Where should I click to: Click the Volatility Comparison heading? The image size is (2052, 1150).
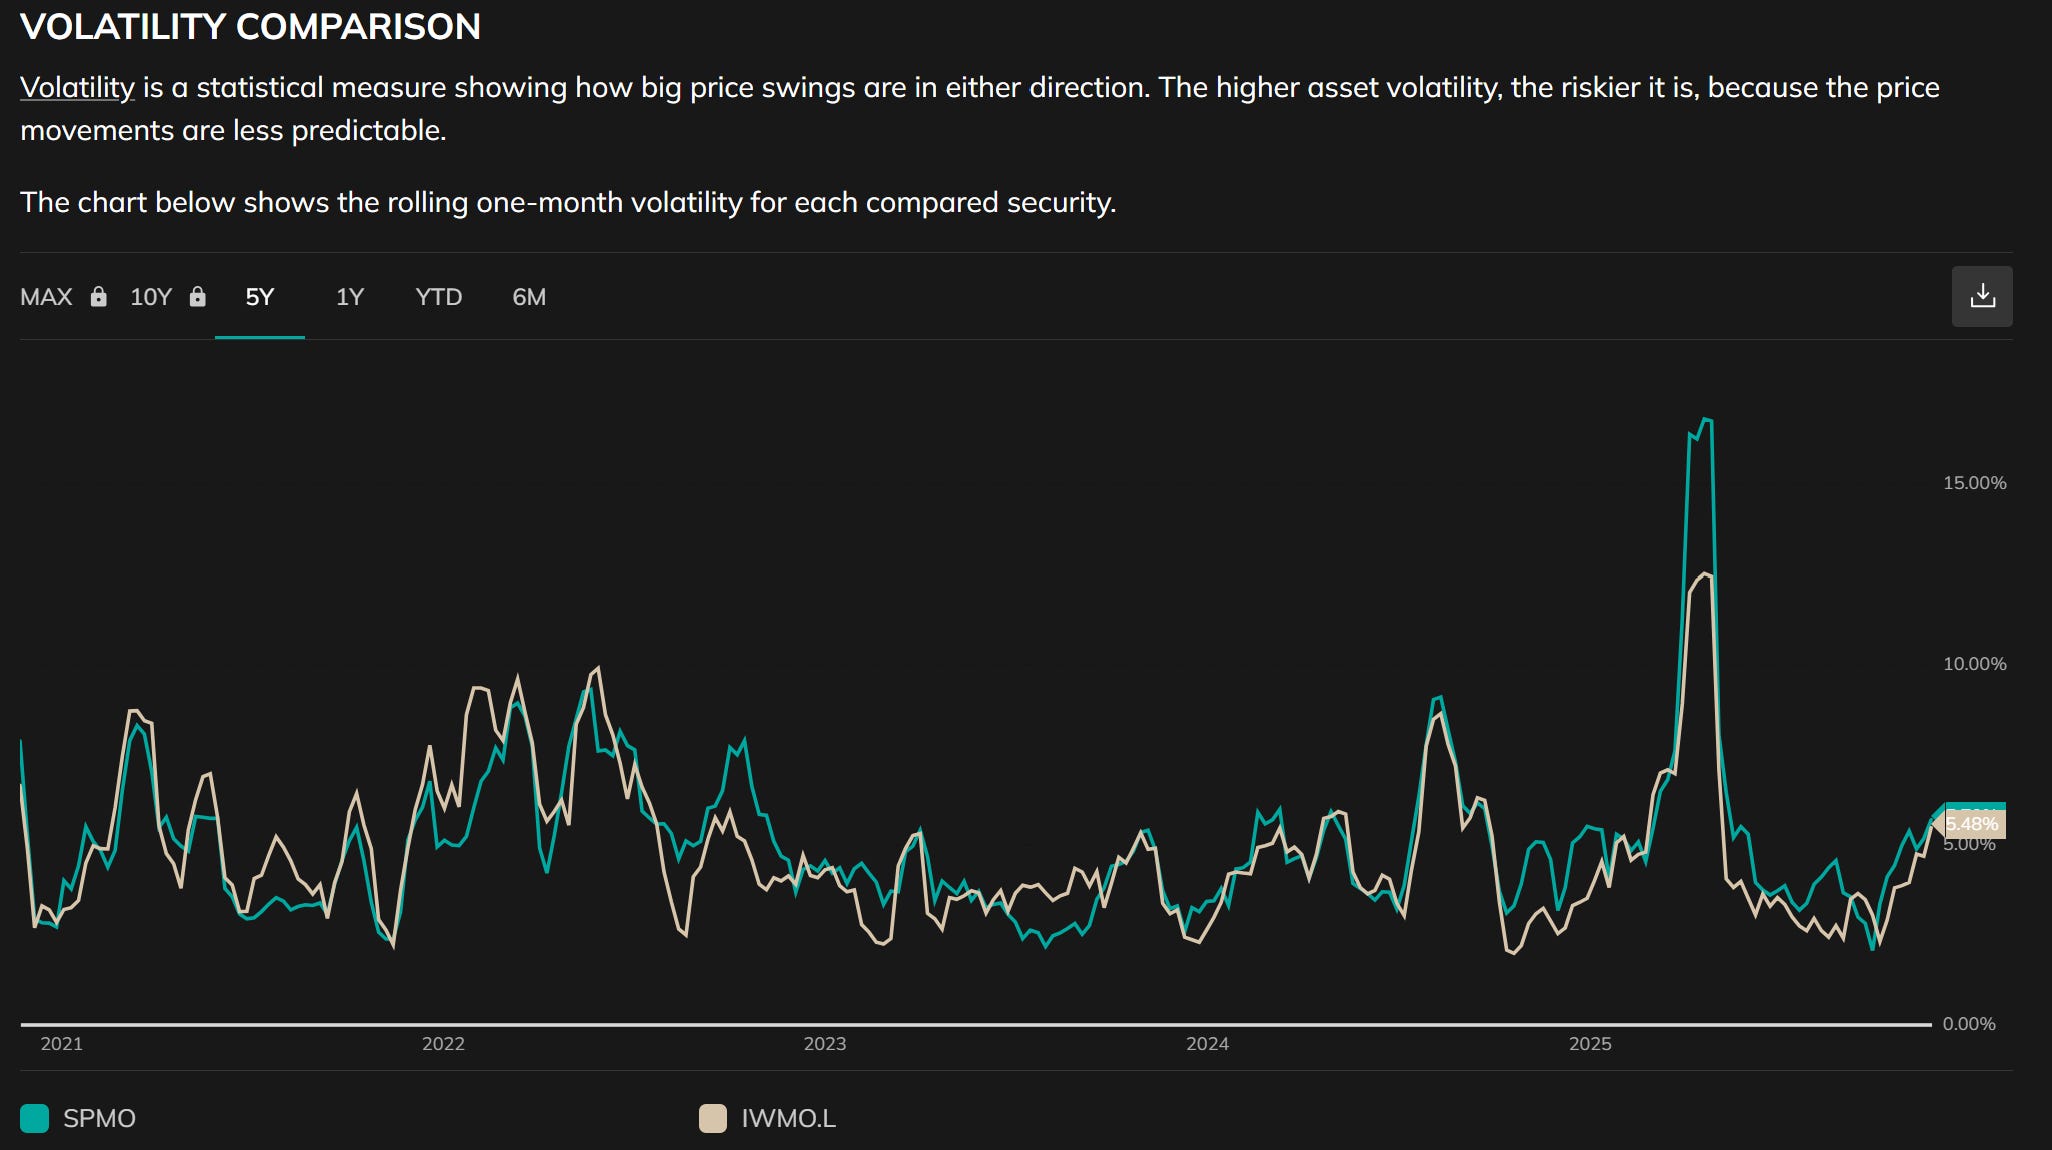click(250, 27)
